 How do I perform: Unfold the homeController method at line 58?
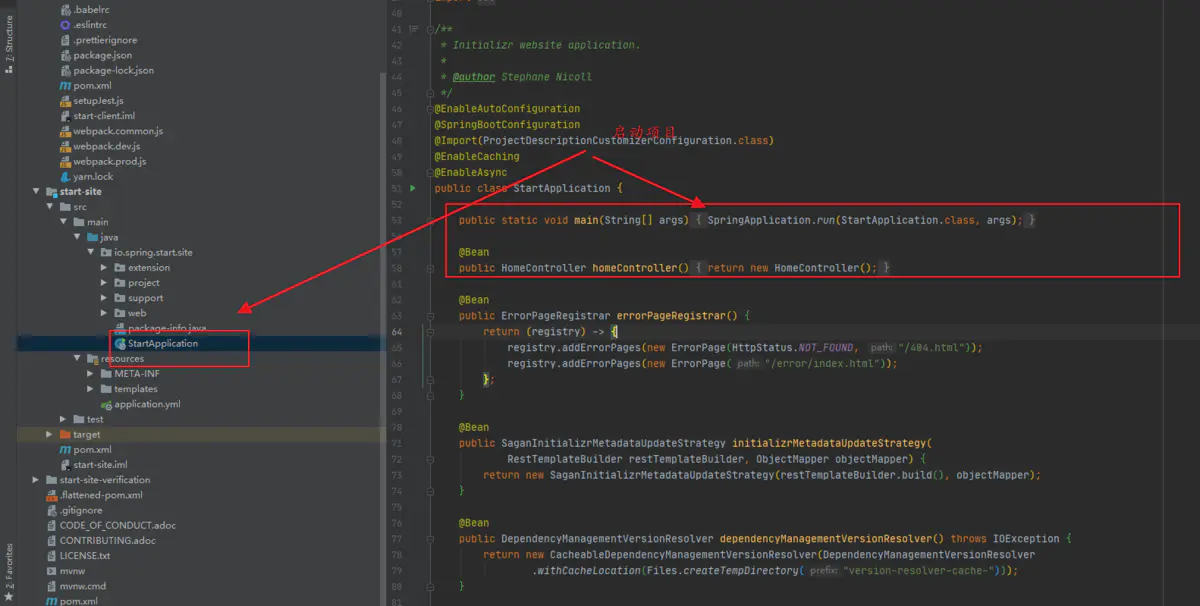click(x=430, y=268)
